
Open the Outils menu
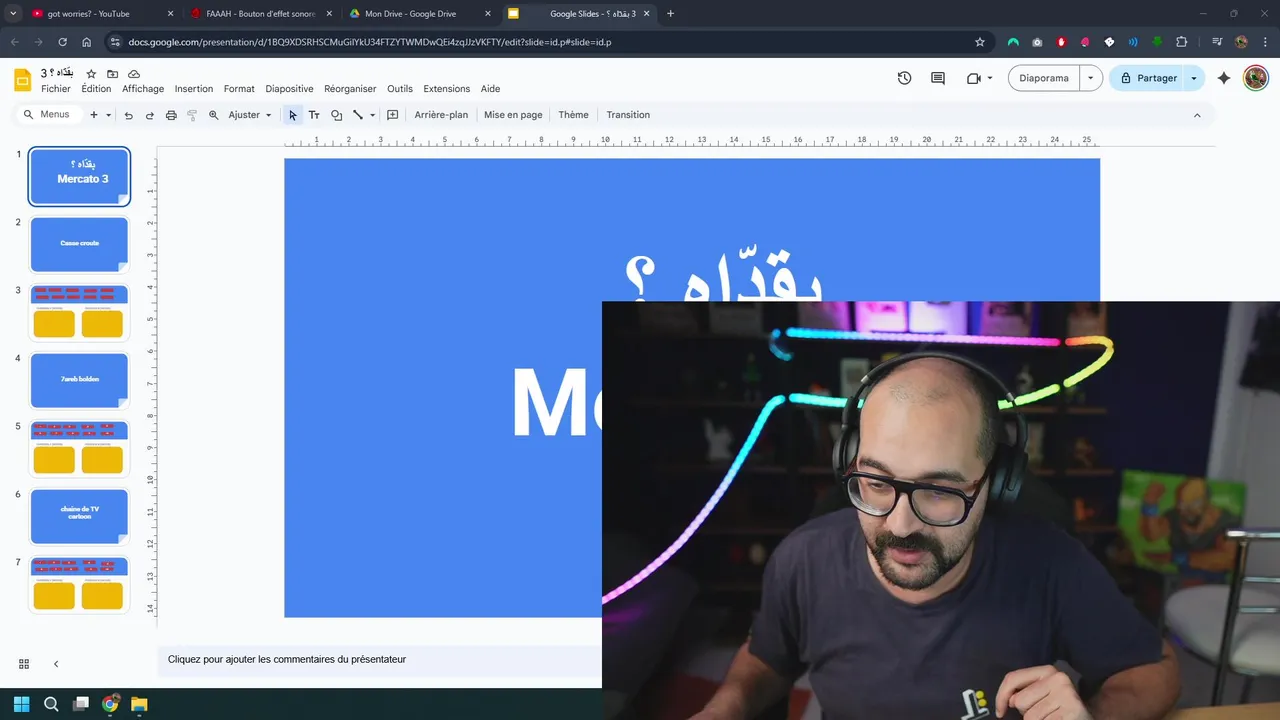(400, 89)
